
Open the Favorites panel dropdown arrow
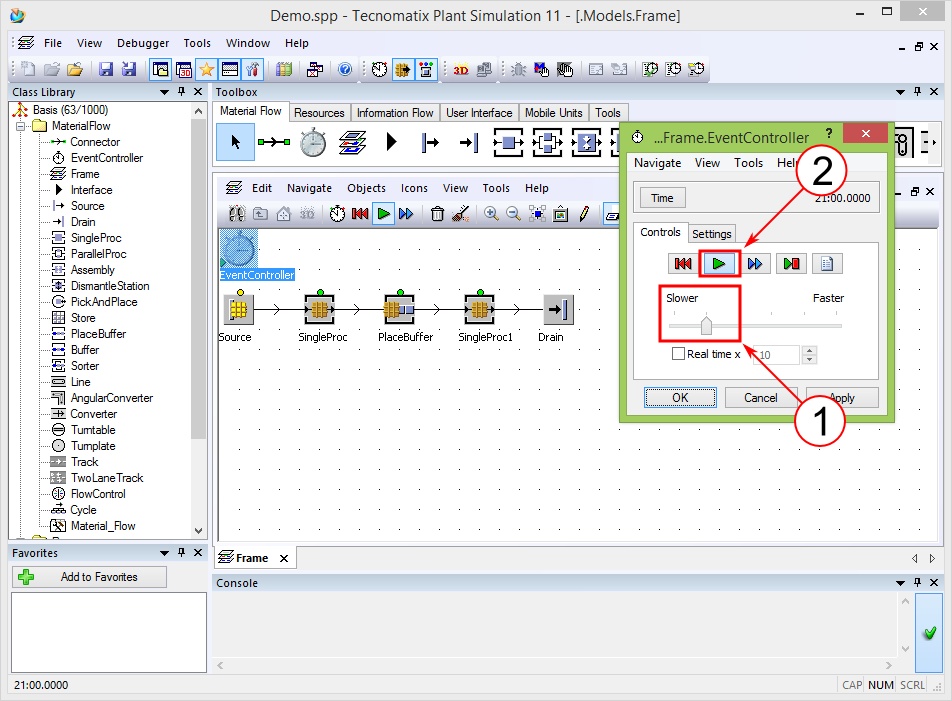tap(164, 553)
